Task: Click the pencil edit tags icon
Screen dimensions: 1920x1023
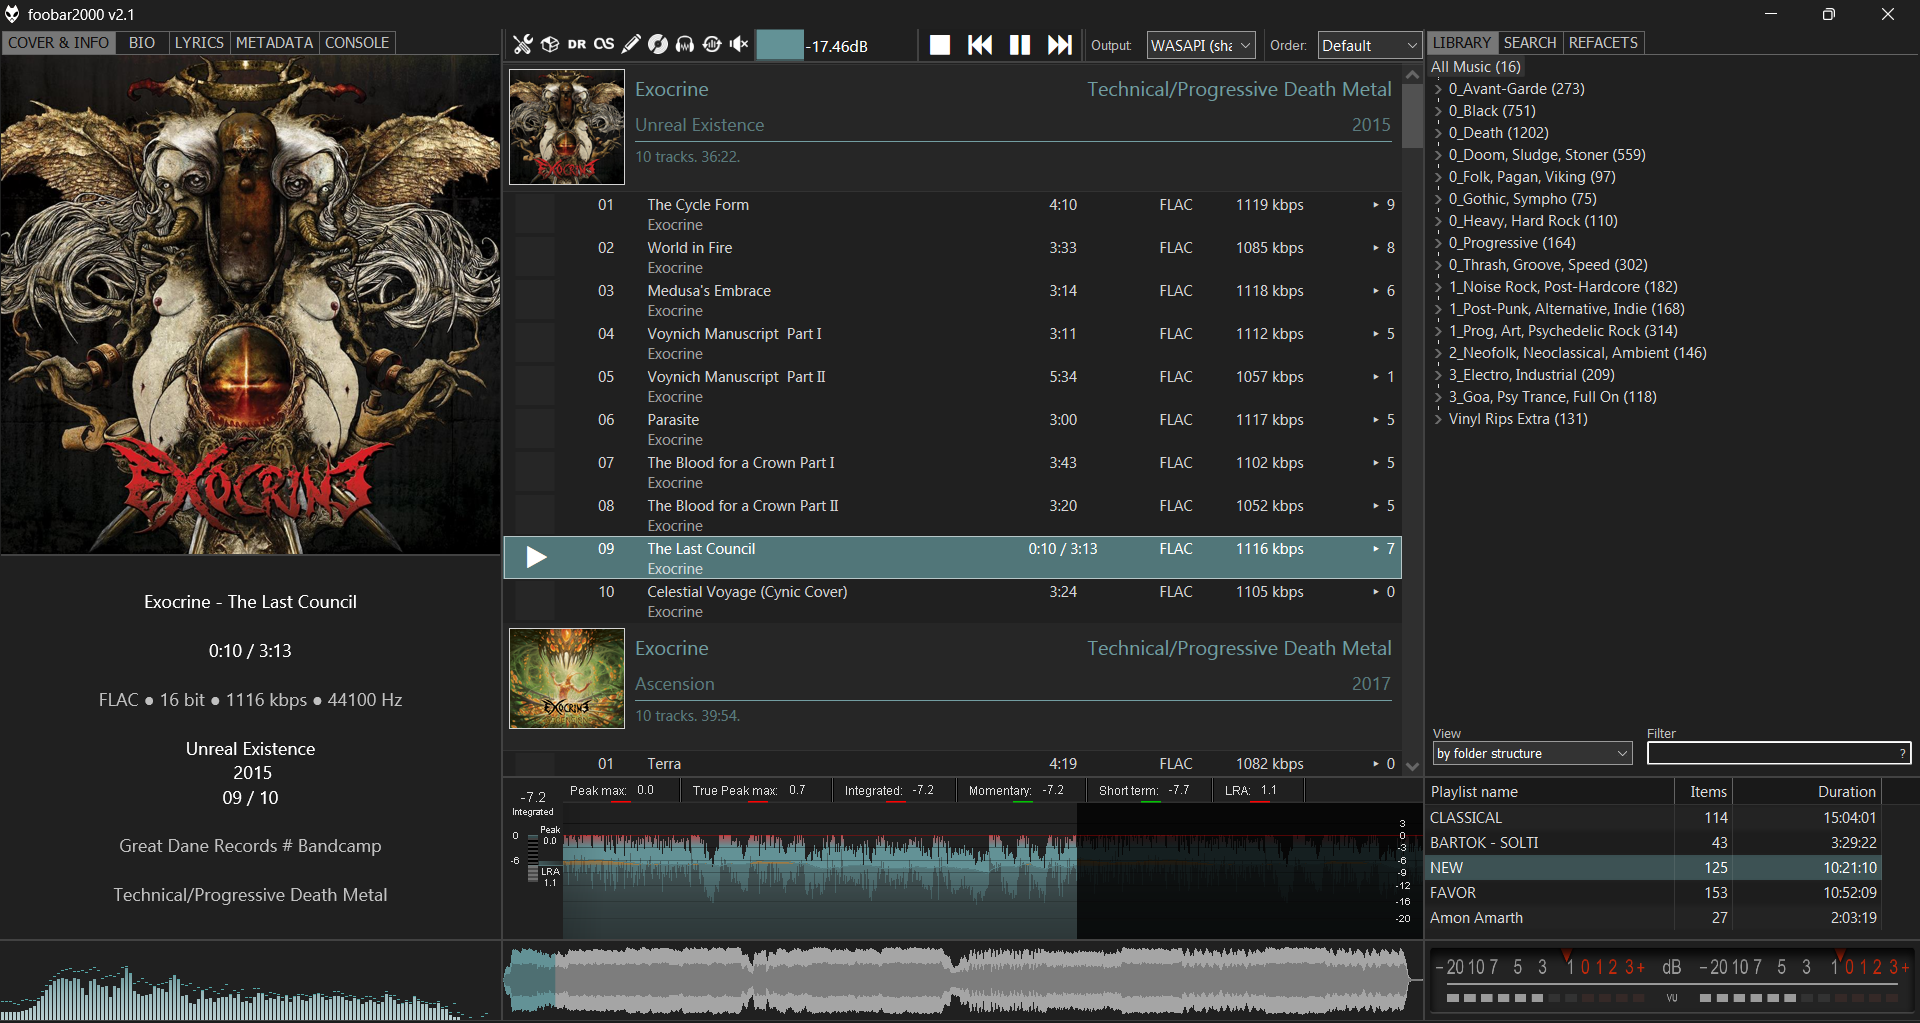Action: [x=631, y=44]
